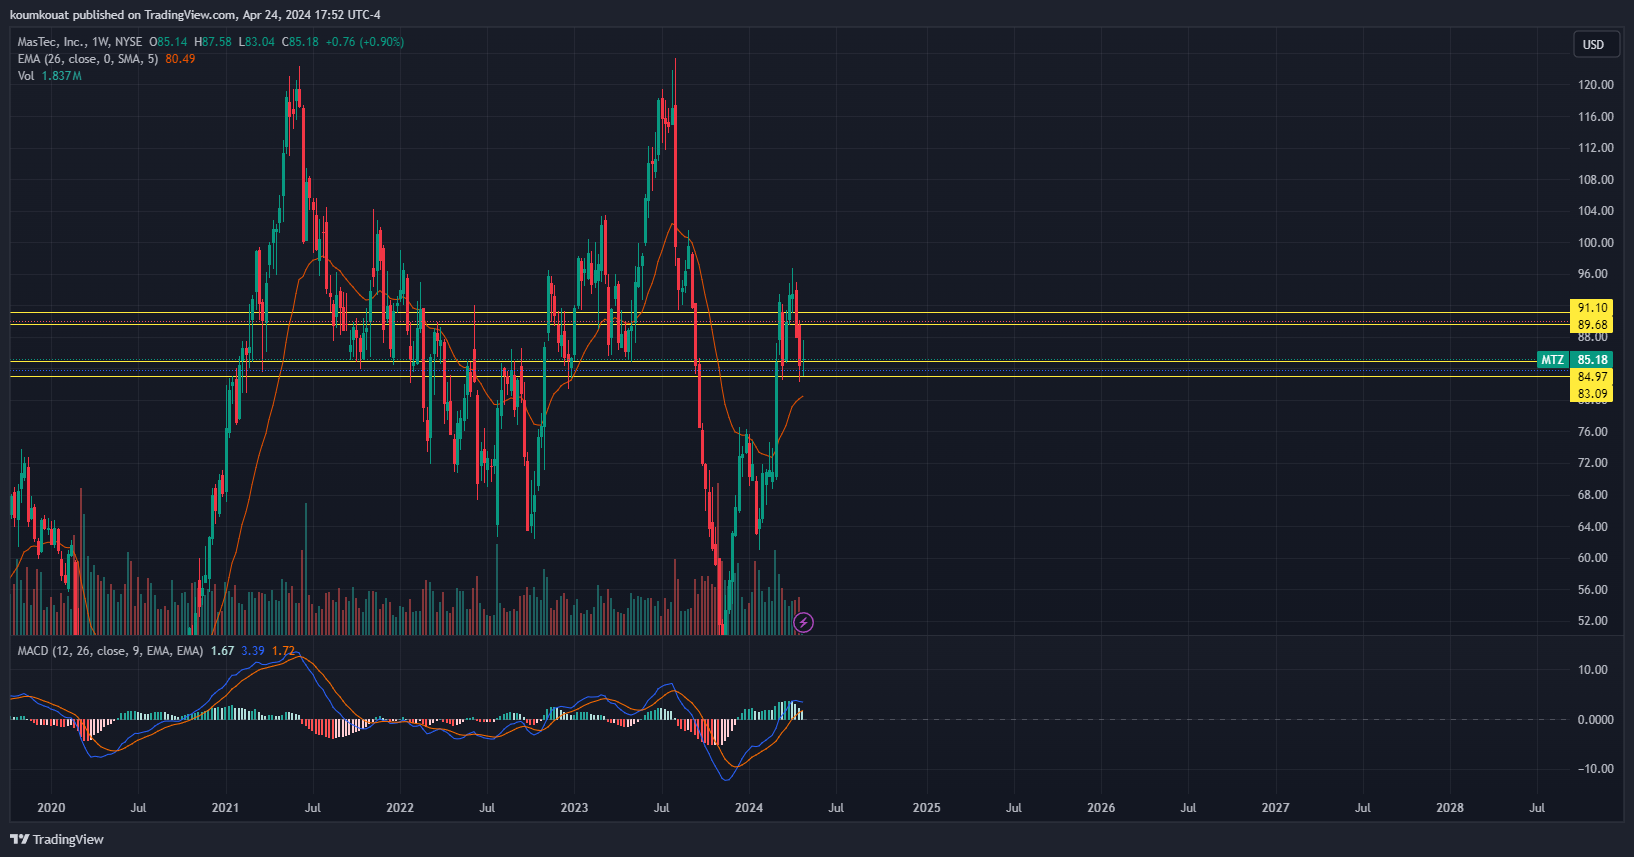Click the 120.00 price axis label
The image size is (1634, 857).
click(1596, 85)
